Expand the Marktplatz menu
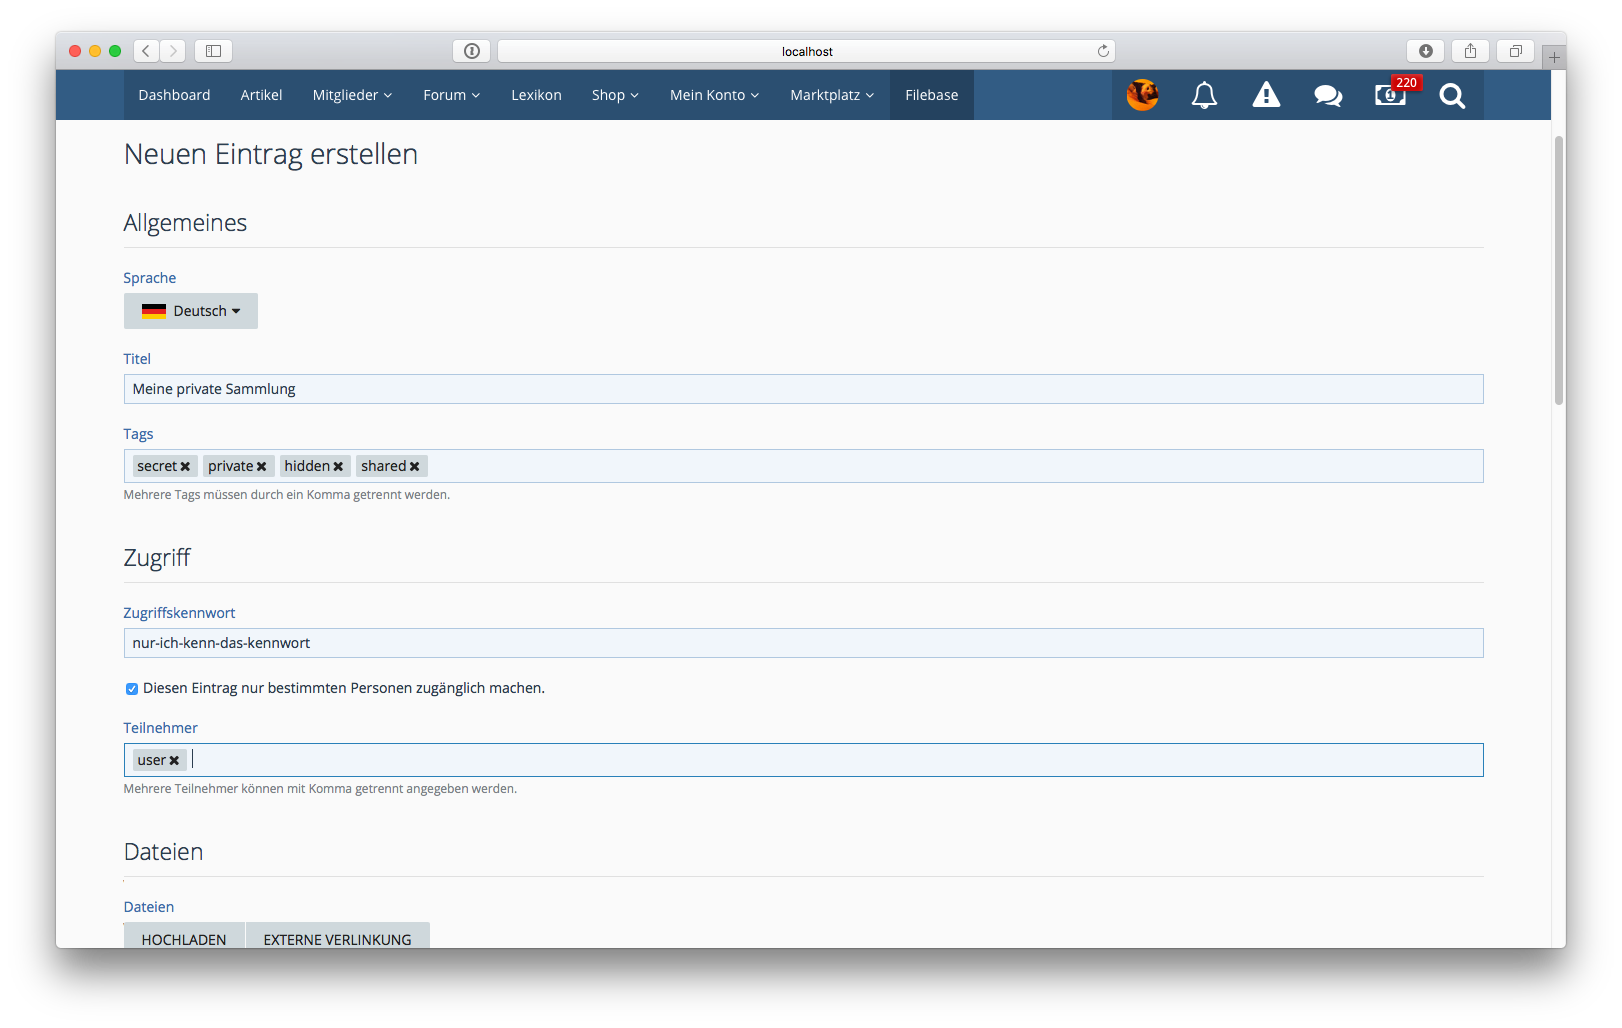The image size is (1622, 1028). (831, 95)
